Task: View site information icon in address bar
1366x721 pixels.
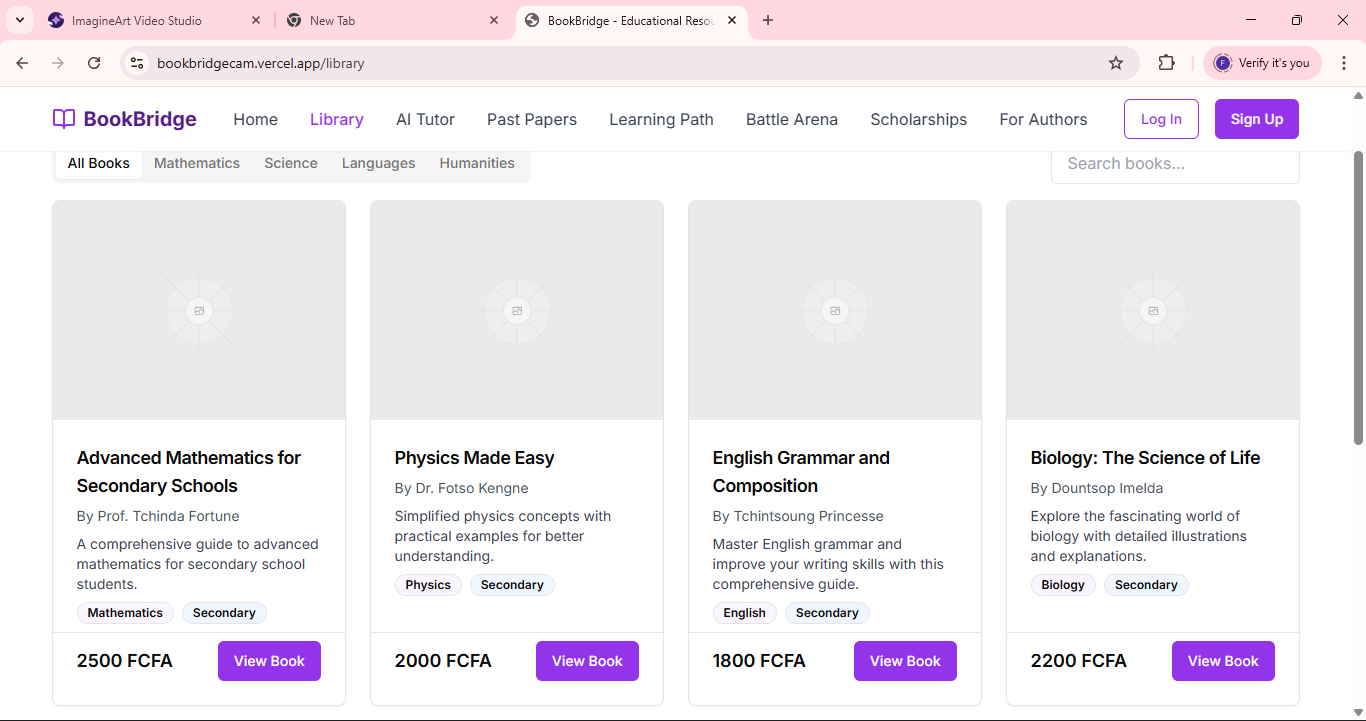Action: [x=138, y=63]
